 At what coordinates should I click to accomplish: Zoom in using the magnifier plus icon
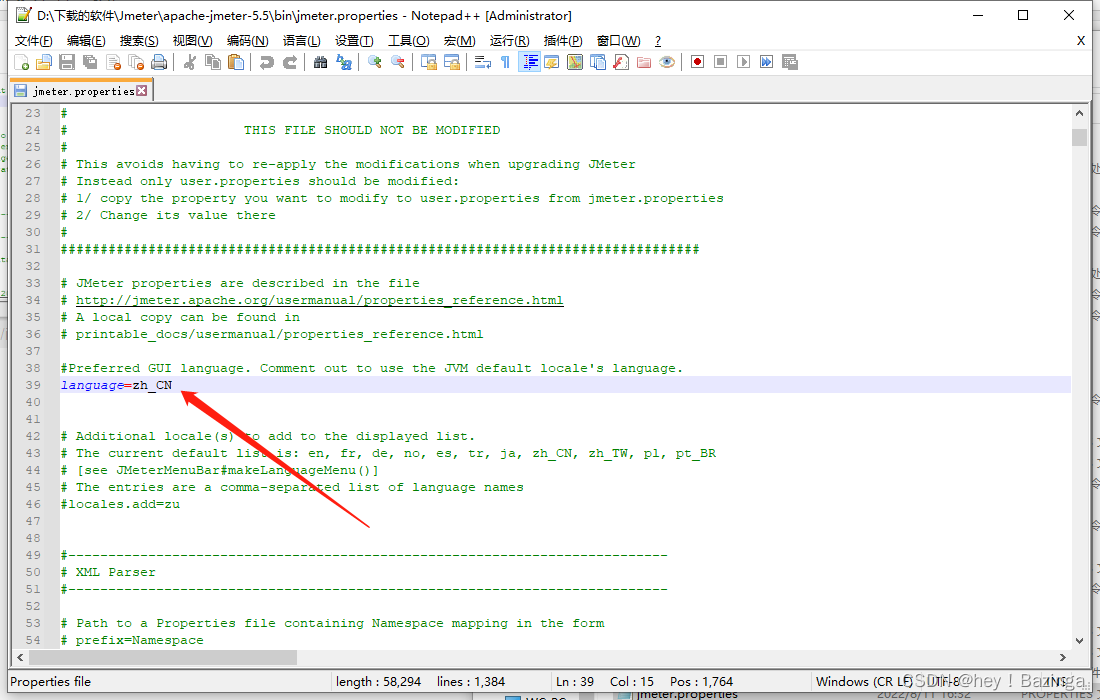click(x=375, y=62)
